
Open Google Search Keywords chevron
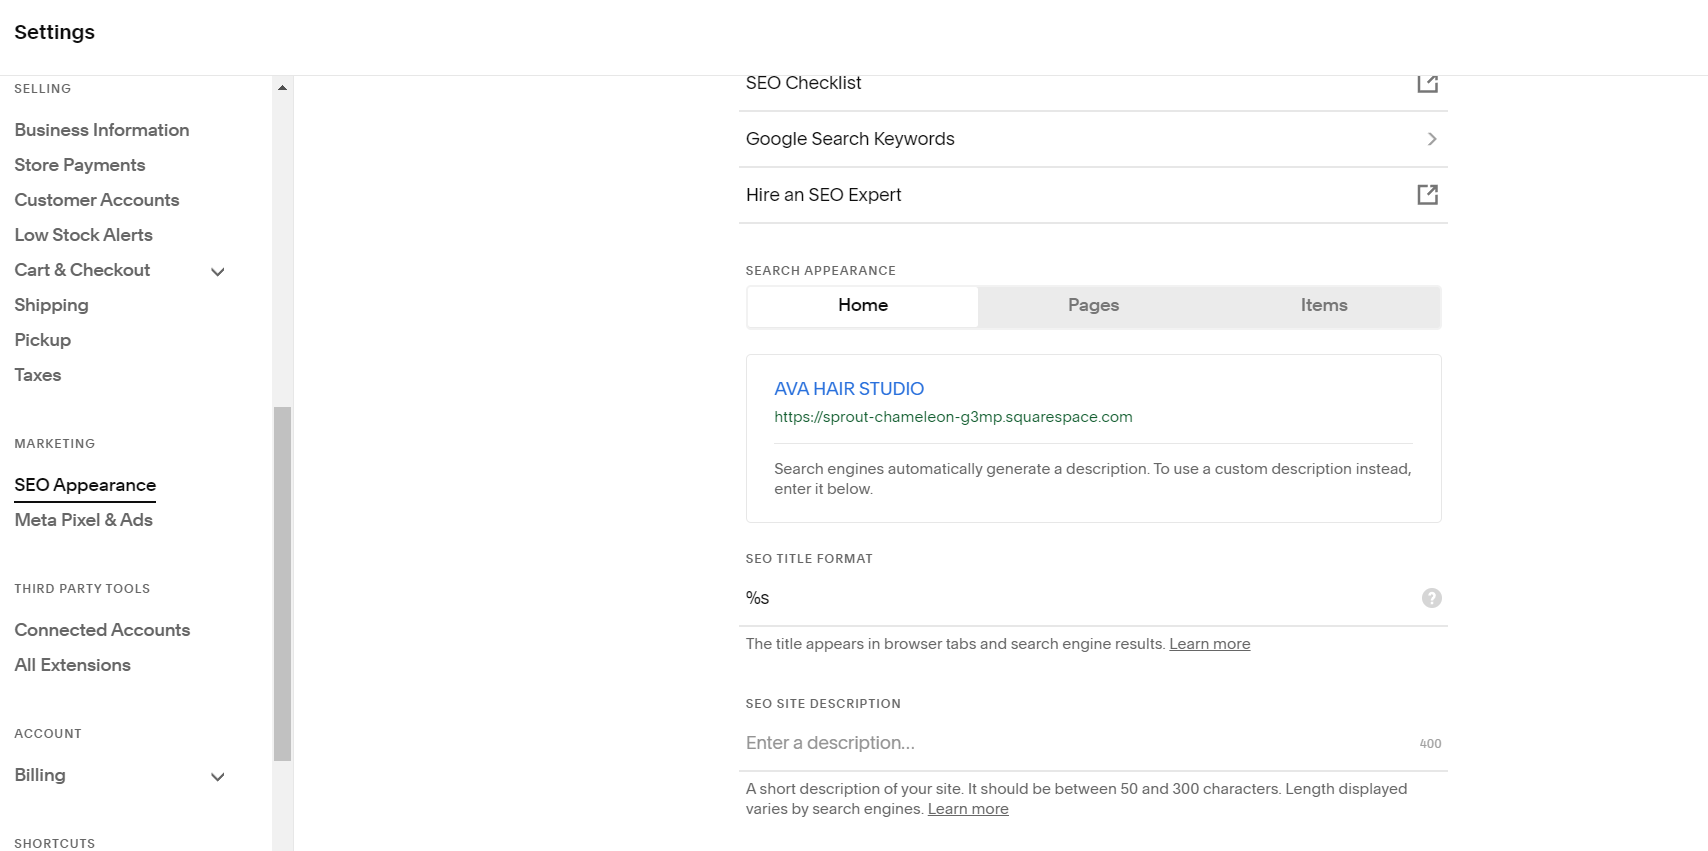1431,139
